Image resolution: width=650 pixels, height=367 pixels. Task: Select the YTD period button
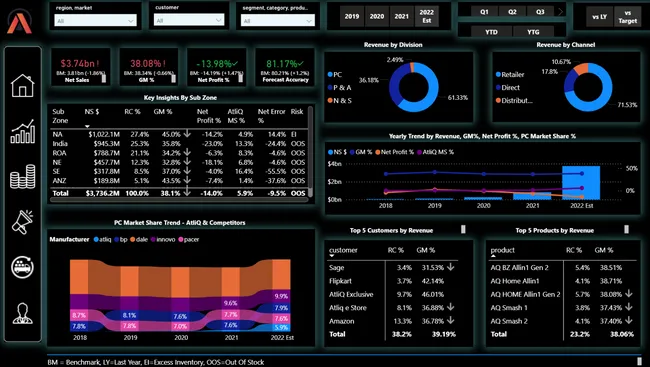click(491, 32)
